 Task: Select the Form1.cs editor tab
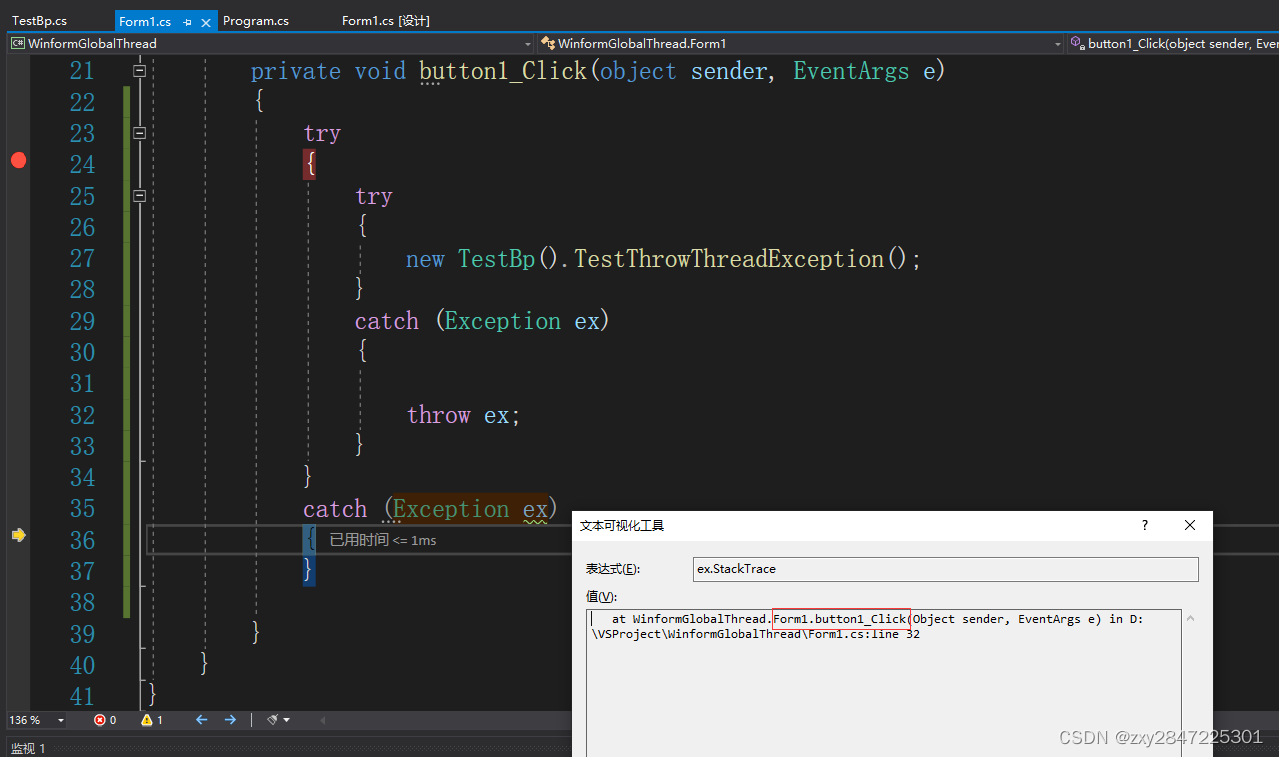(x=146, y=21)
